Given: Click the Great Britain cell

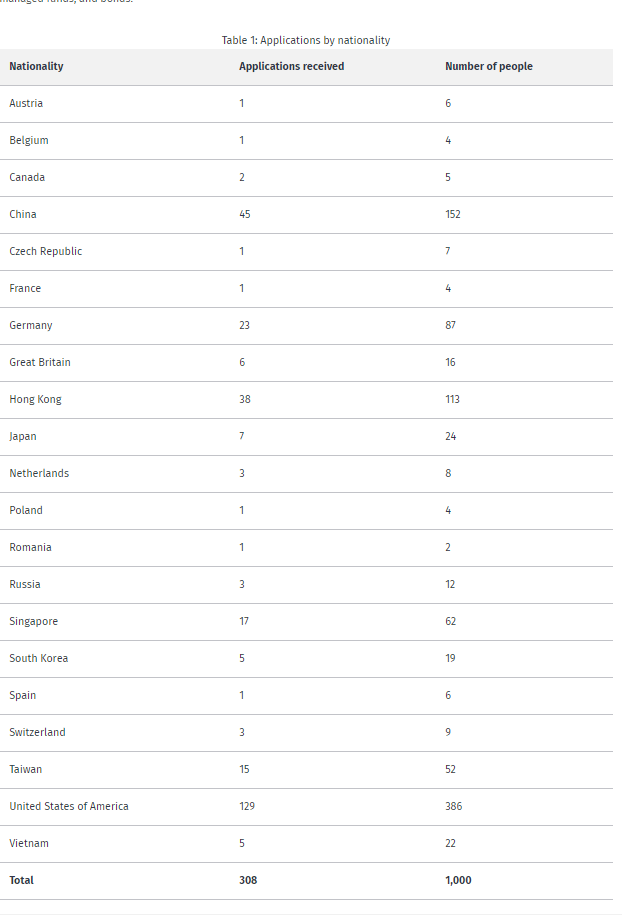Looking at the screenshot, I should pyautogui.click(x=40, y=362).
